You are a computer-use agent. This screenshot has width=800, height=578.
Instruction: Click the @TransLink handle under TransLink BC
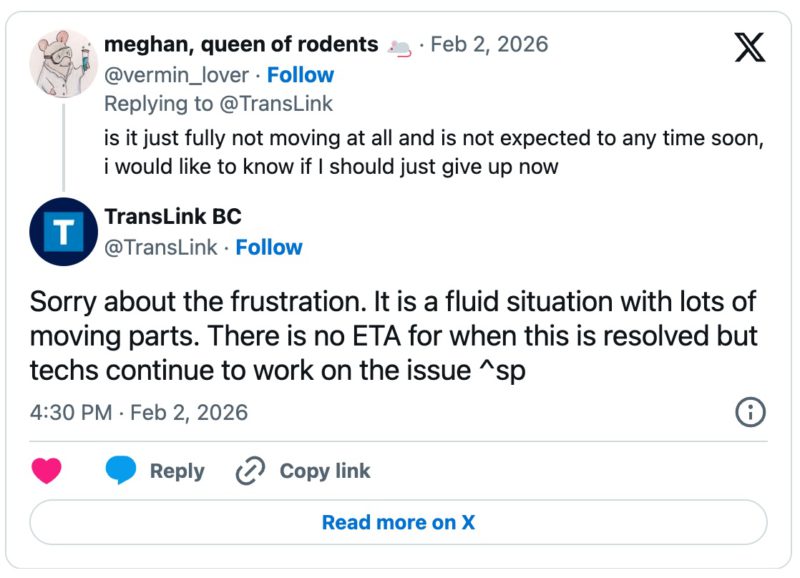(160, 247)
